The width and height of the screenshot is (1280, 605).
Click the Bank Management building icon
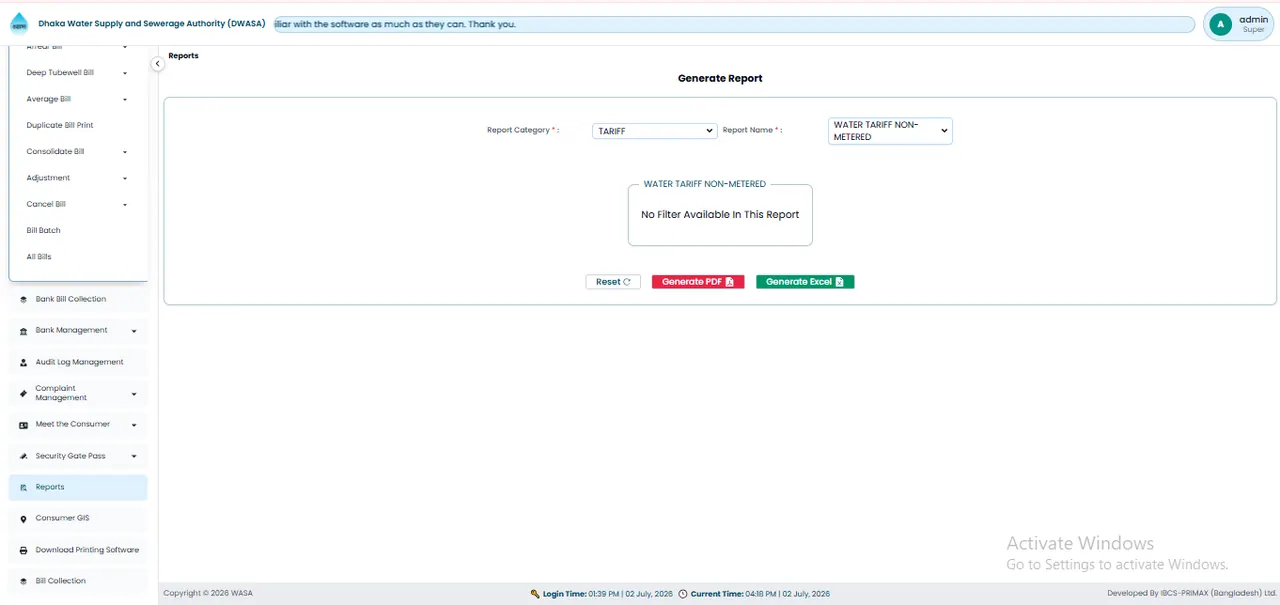(x=23, y=331)
